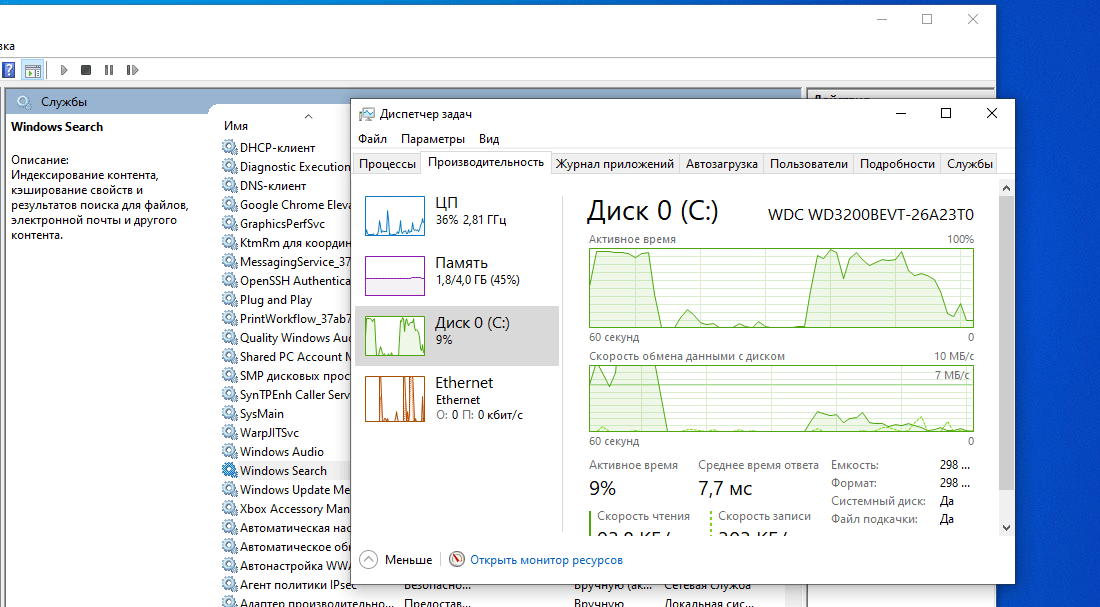Select the Windows Update Me... service row
This screenshot has height=607, width=1100.
(286, 489)
